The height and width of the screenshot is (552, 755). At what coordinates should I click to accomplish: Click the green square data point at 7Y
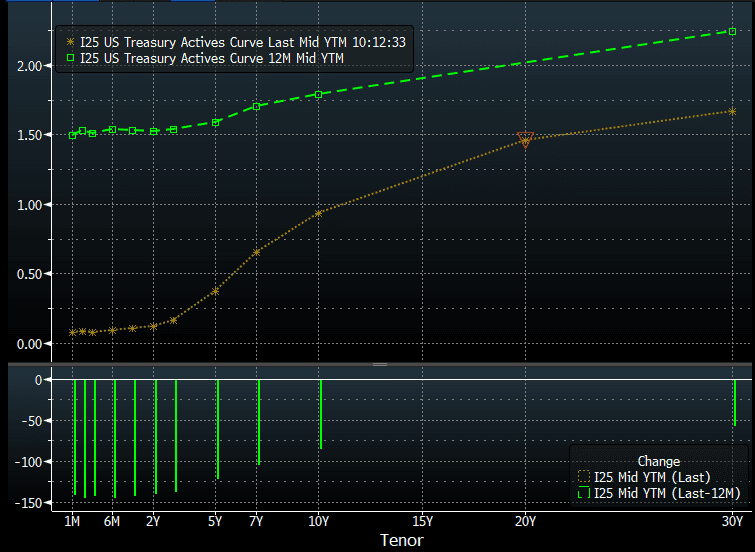tap(257, 106)
